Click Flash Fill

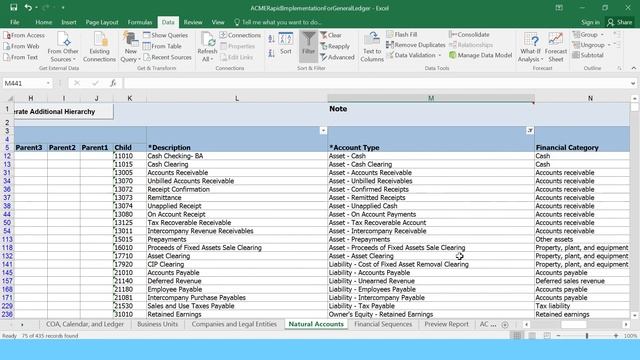pos(402,35)
